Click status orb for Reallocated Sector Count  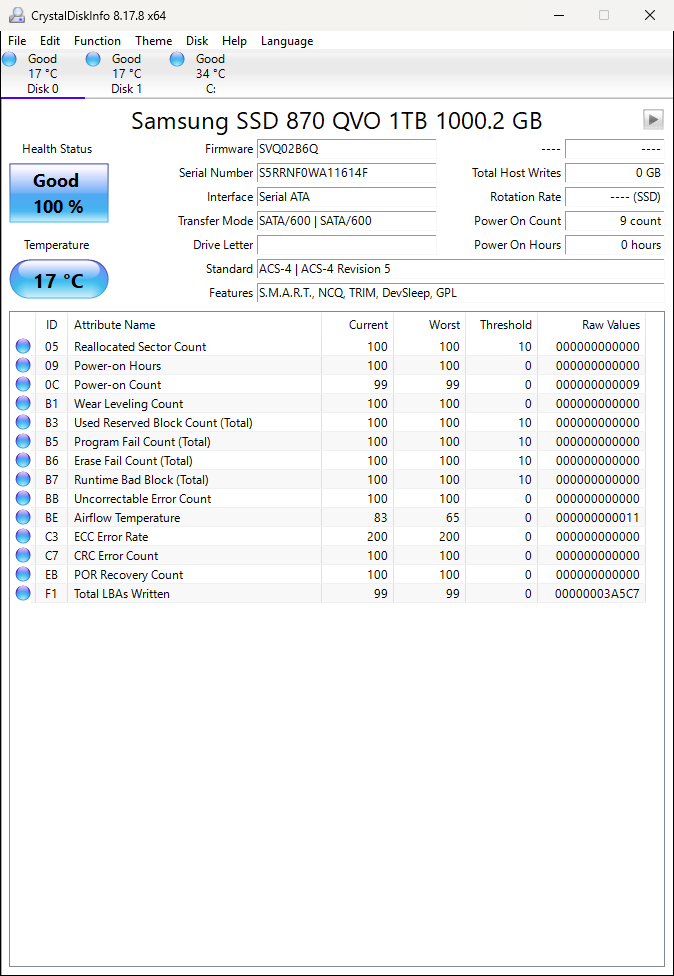click(x=23, y=347)
